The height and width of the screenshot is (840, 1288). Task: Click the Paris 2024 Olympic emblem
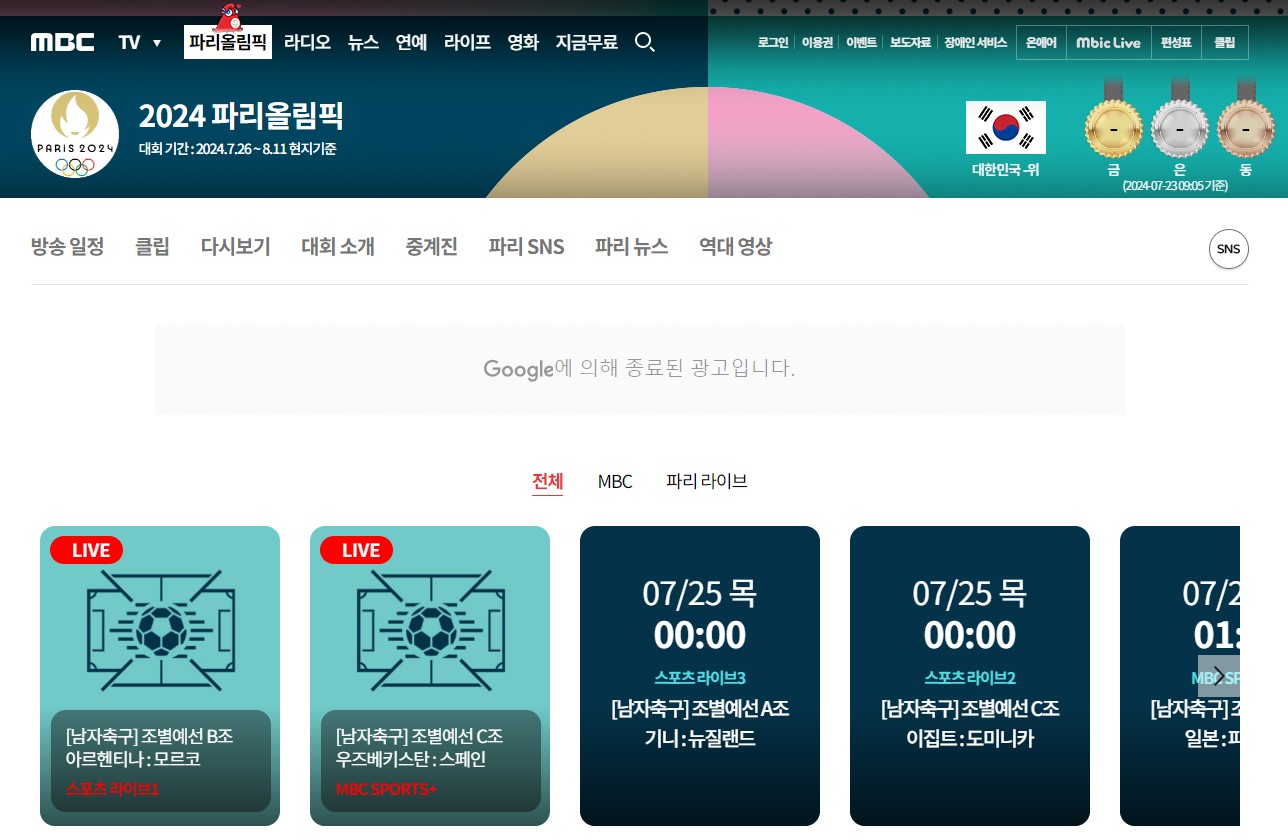(74, 133)
